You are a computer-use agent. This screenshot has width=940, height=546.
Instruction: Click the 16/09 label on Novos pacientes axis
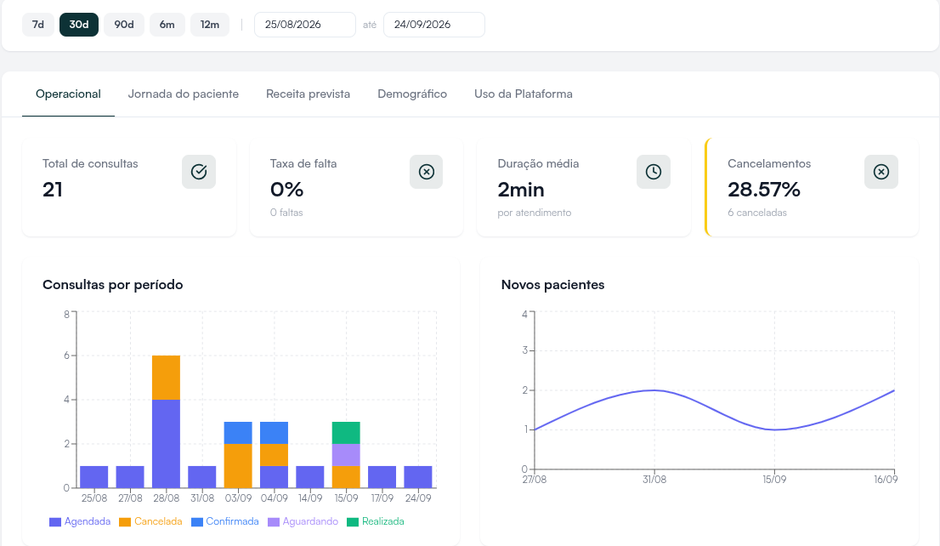885,479
